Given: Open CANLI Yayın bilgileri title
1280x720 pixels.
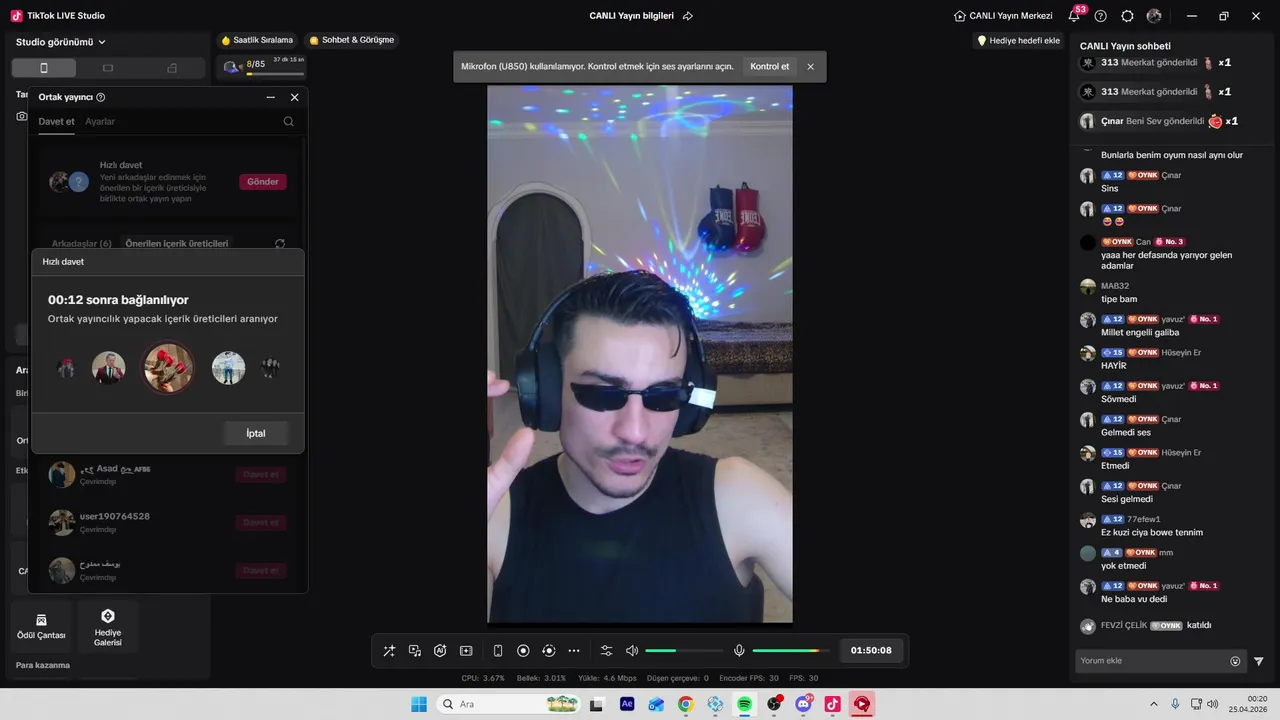Looking at the screenshot, I should click(632, 16).
